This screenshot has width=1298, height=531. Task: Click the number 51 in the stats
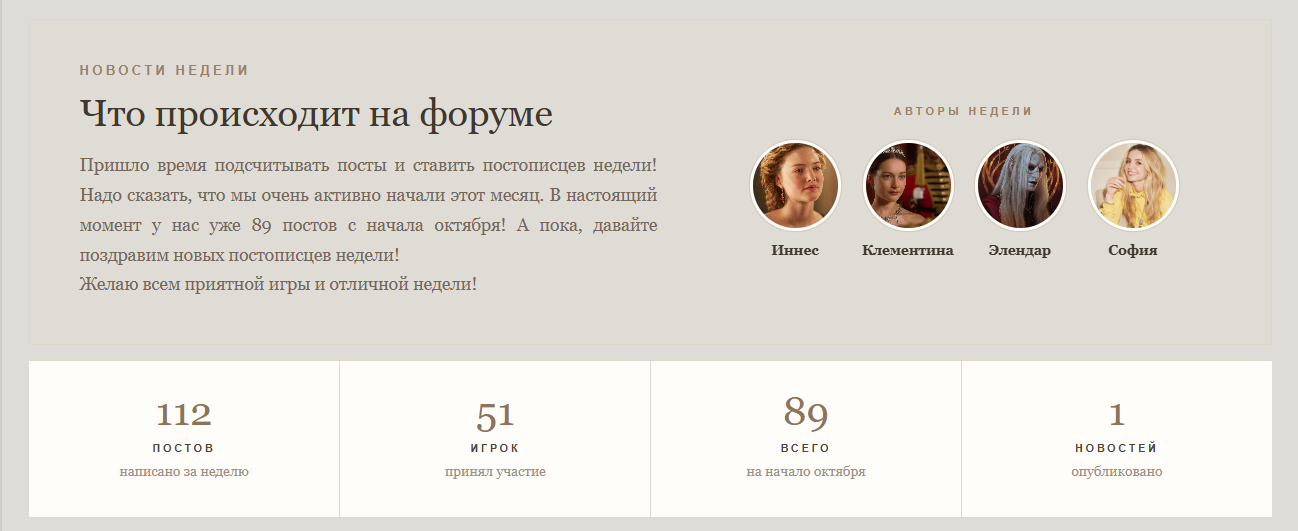495,415
